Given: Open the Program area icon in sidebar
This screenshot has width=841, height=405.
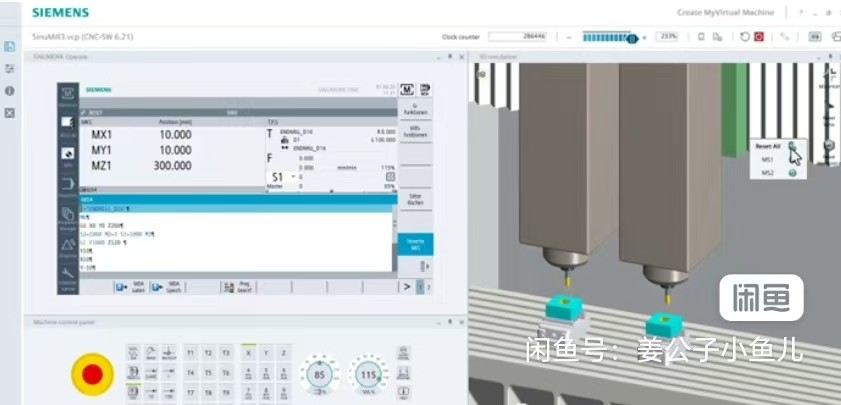Looking at the screenshot, I should pyautogui.click(x=68, y=186).
